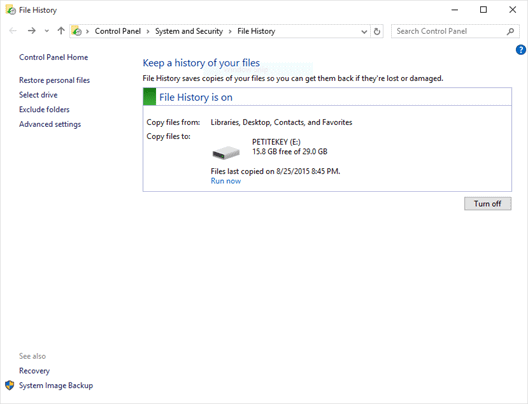Image resolution: width=528 pixels, height=404 pixels.
Task: Maximize the File History window
Action: (483, 10)
